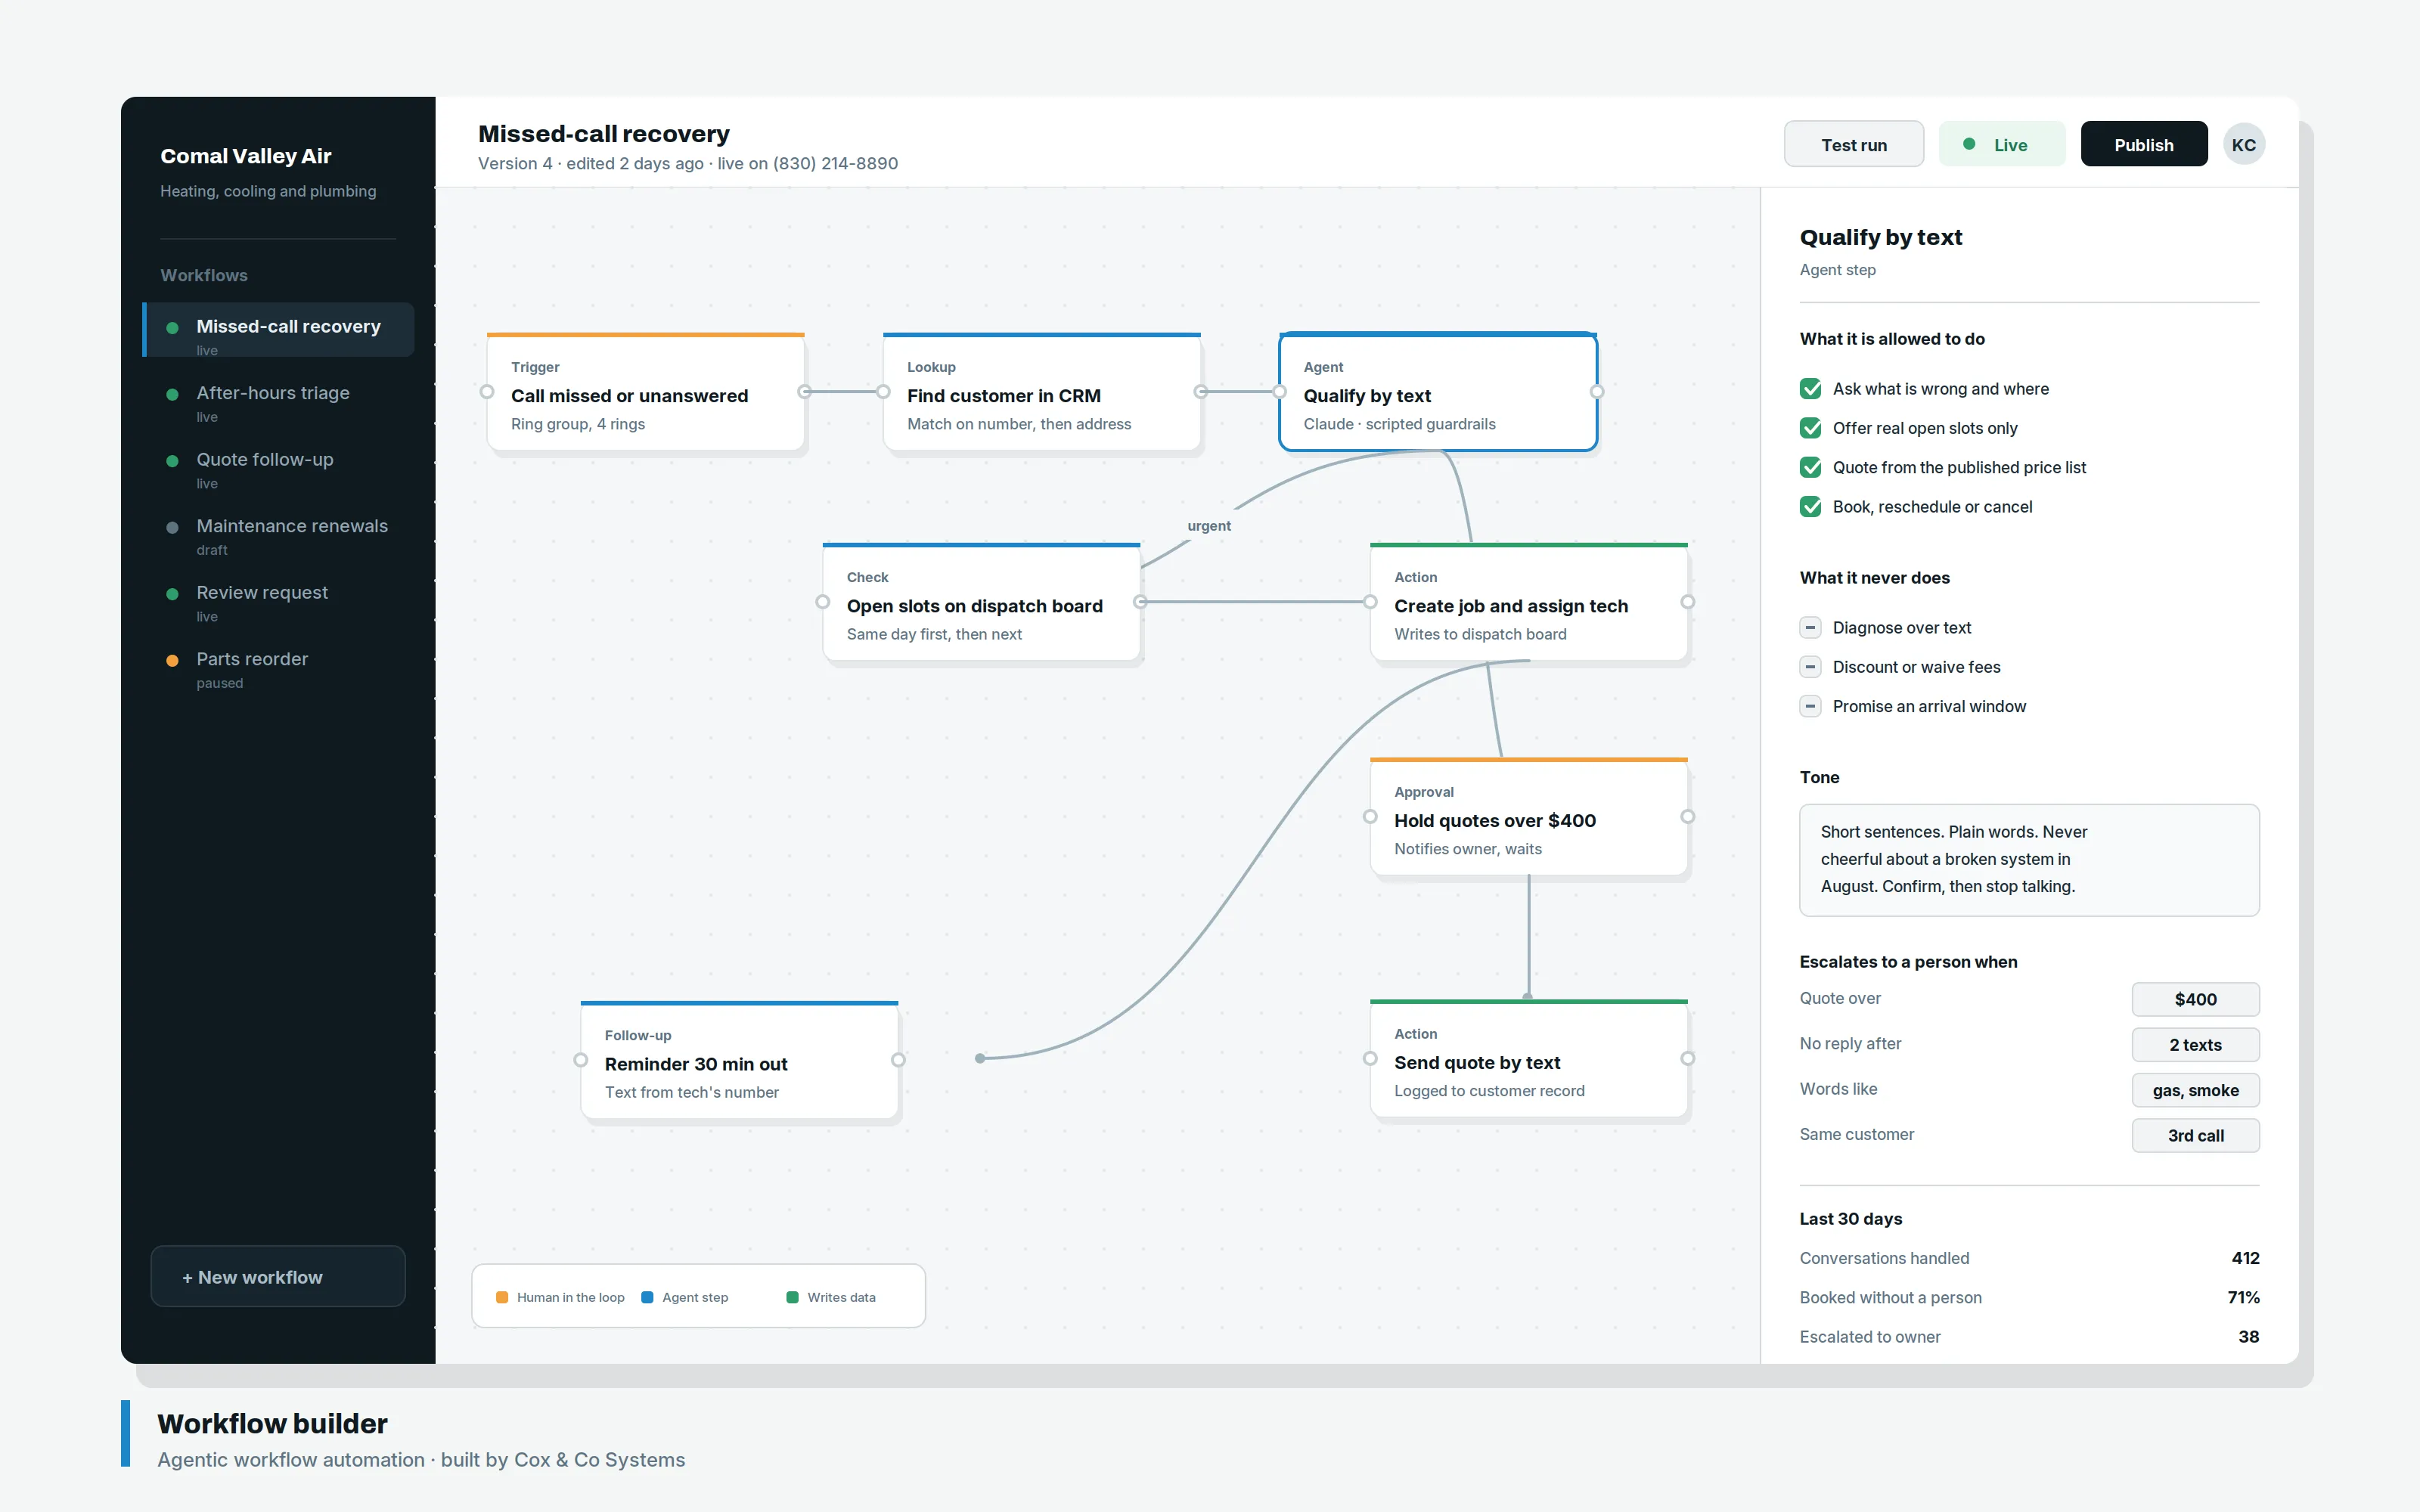Toggle Quote from the published price list
Image resolution: width=2420 pixels, height=1512 pixels.
1810,467
